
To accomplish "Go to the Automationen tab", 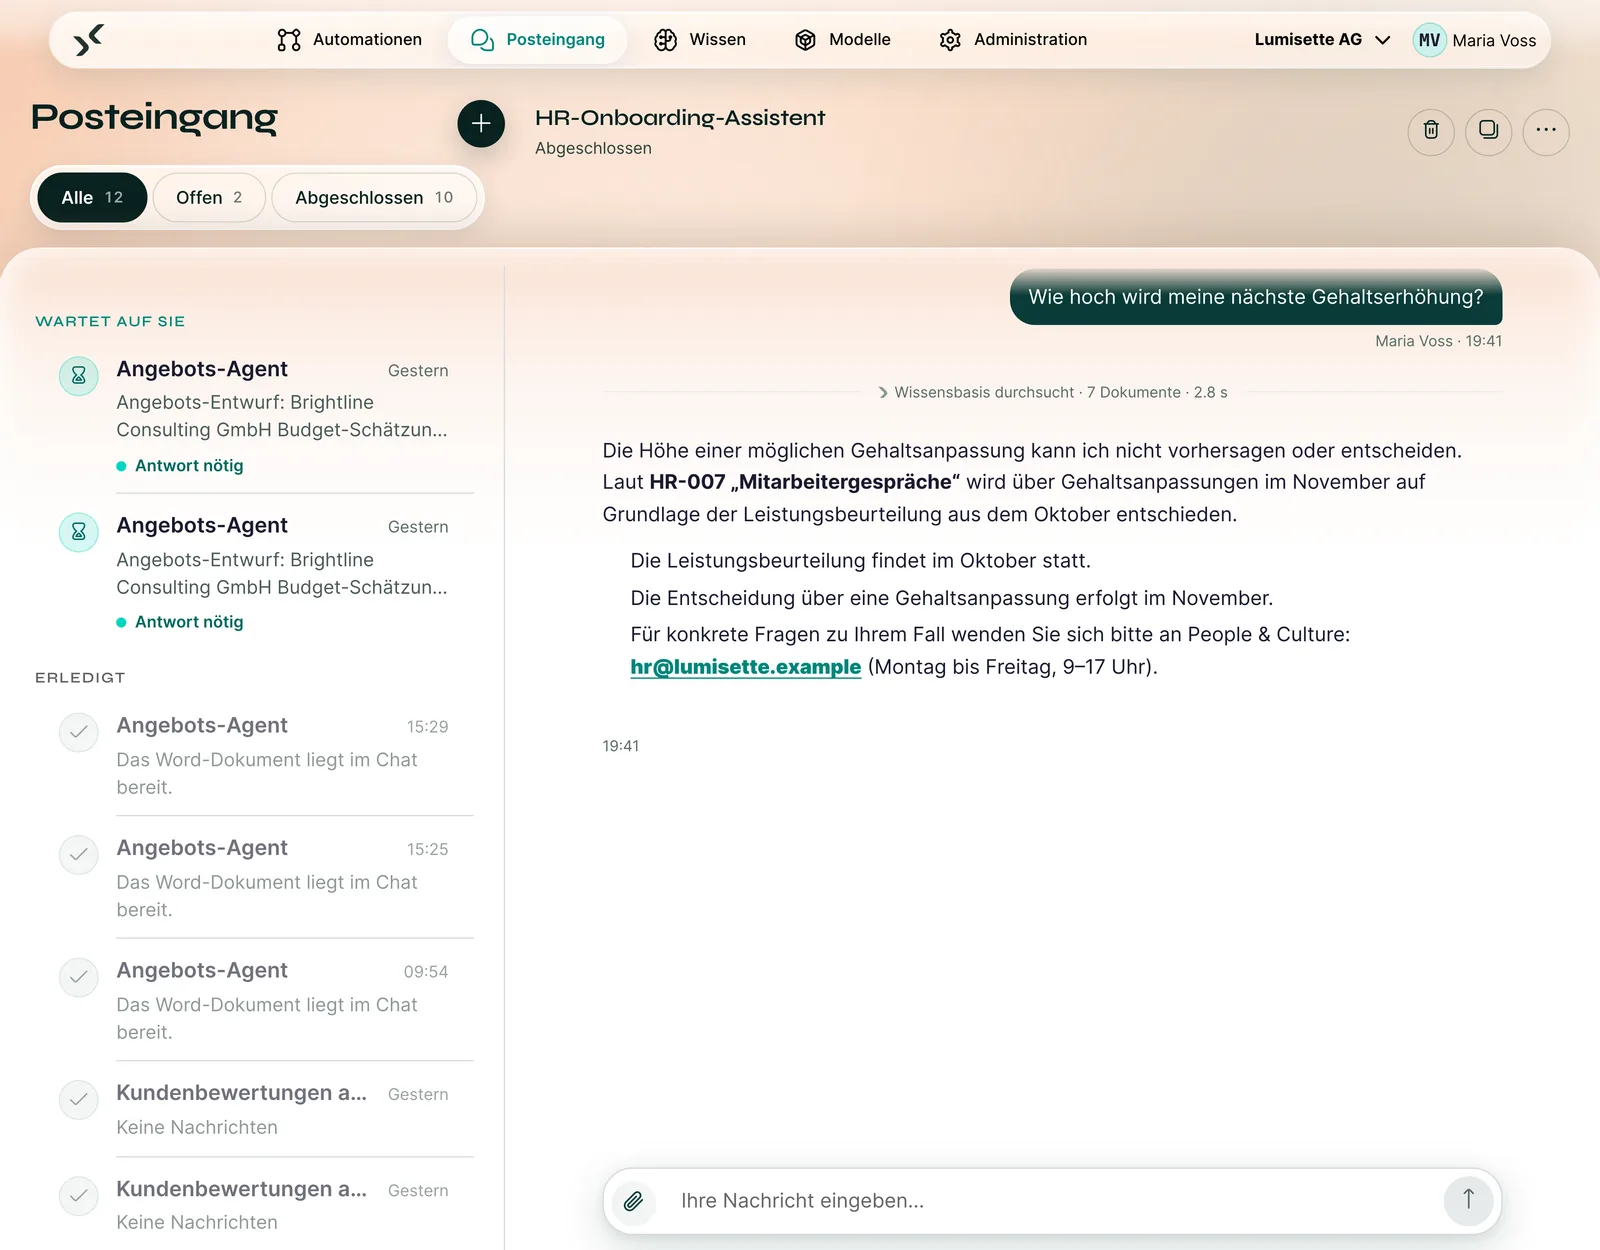I will (349, 40).
